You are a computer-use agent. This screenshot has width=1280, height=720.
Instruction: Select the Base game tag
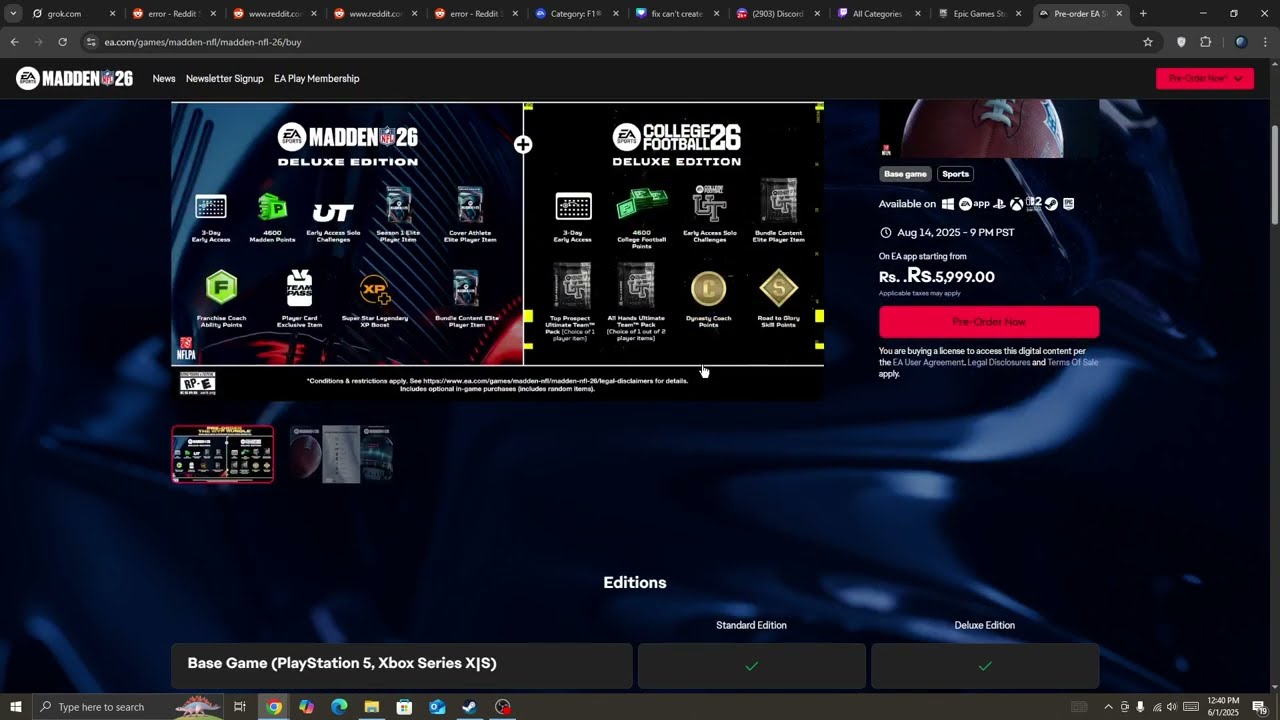pyautogui.click(x=905, y=174)
